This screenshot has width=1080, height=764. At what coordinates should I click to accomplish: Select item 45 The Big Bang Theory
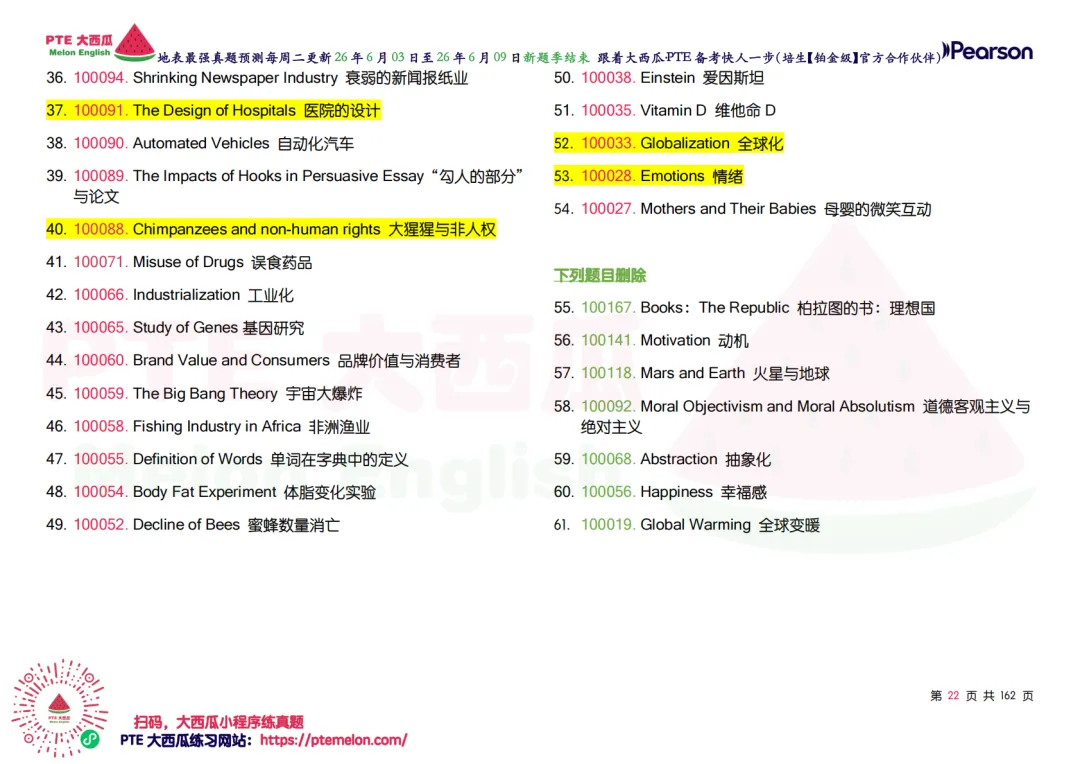coord(204,393)
